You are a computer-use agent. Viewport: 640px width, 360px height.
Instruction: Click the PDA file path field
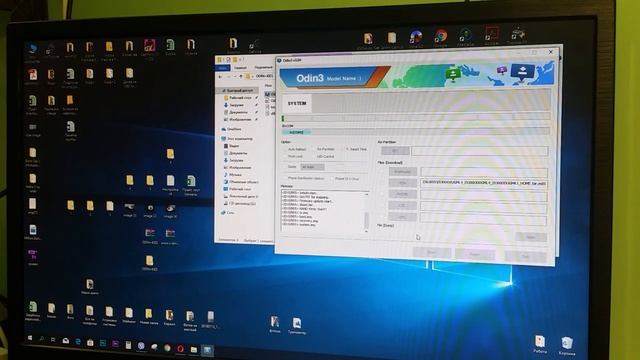tap(484, 184)
